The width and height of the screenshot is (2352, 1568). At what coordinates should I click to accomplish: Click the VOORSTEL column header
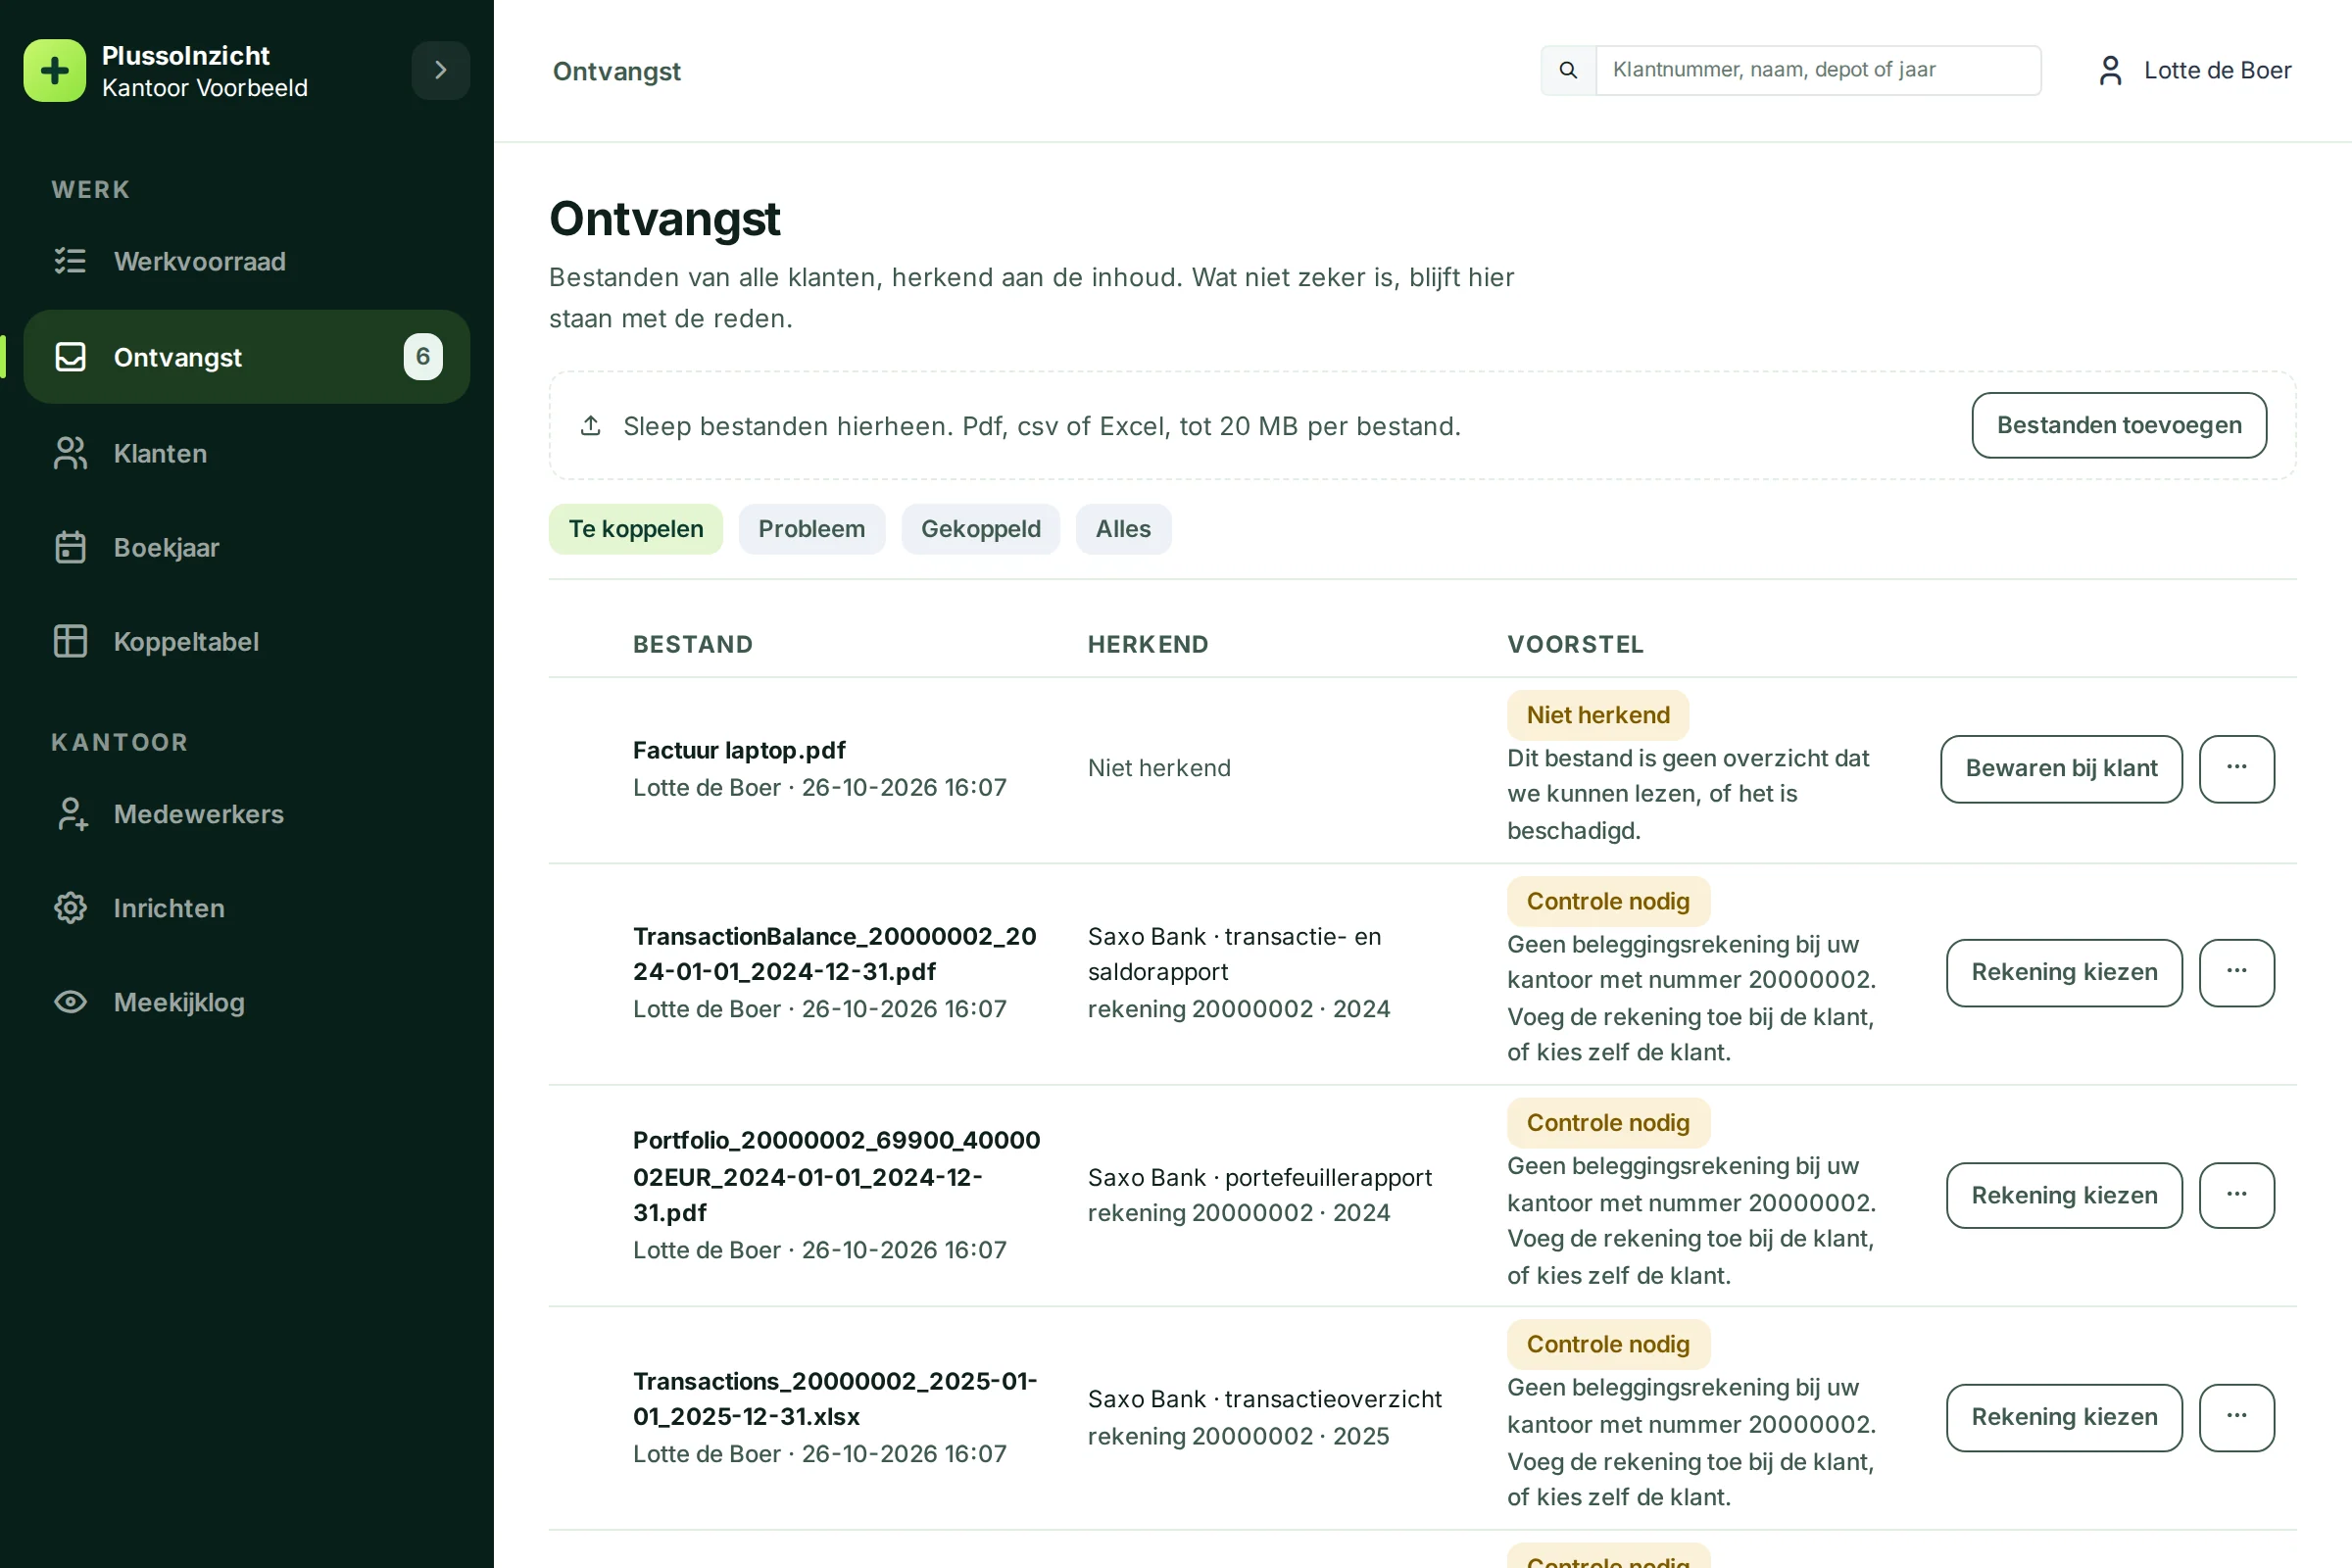coord(1575,644)
